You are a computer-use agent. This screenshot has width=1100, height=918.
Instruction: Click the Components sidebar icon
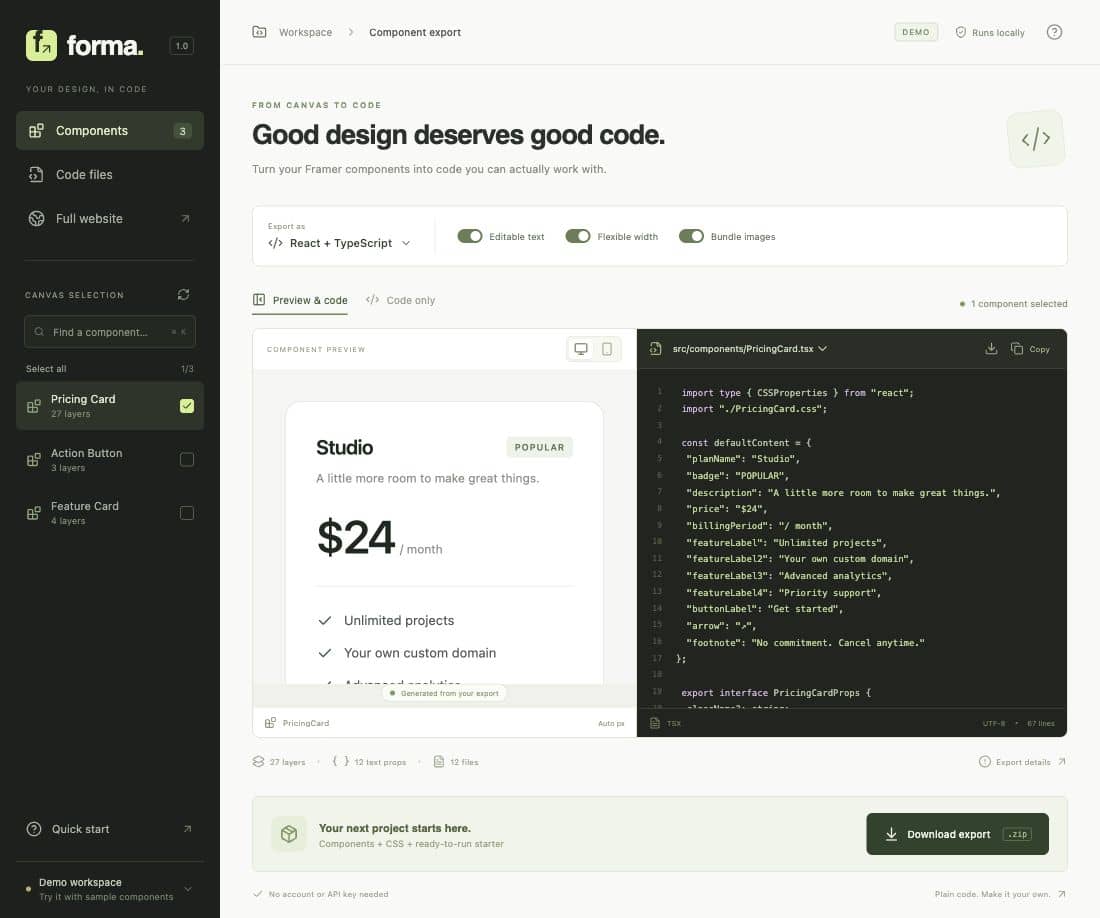pos(36,130)
